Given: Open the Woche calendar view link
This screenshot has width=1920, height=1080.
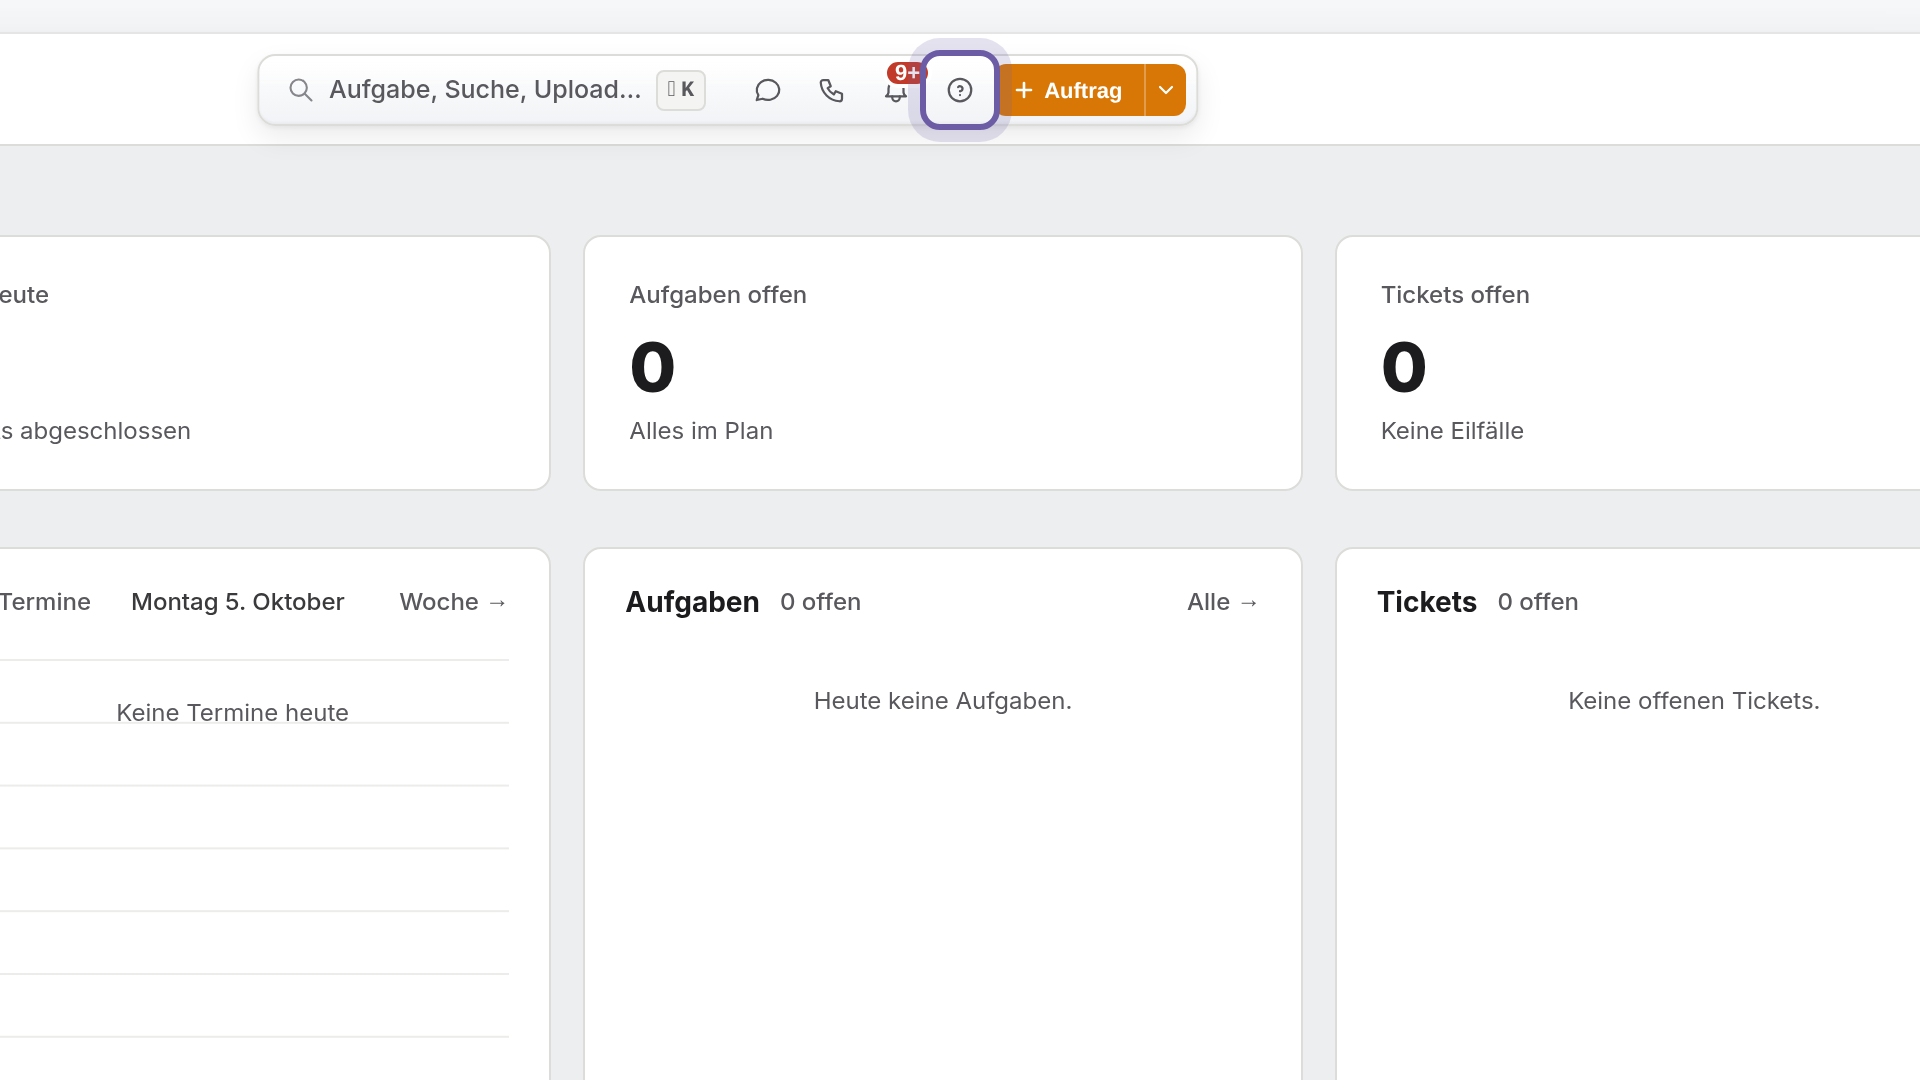Looking at the screenshot, I should pyautogui.click(x=454, y=602).
